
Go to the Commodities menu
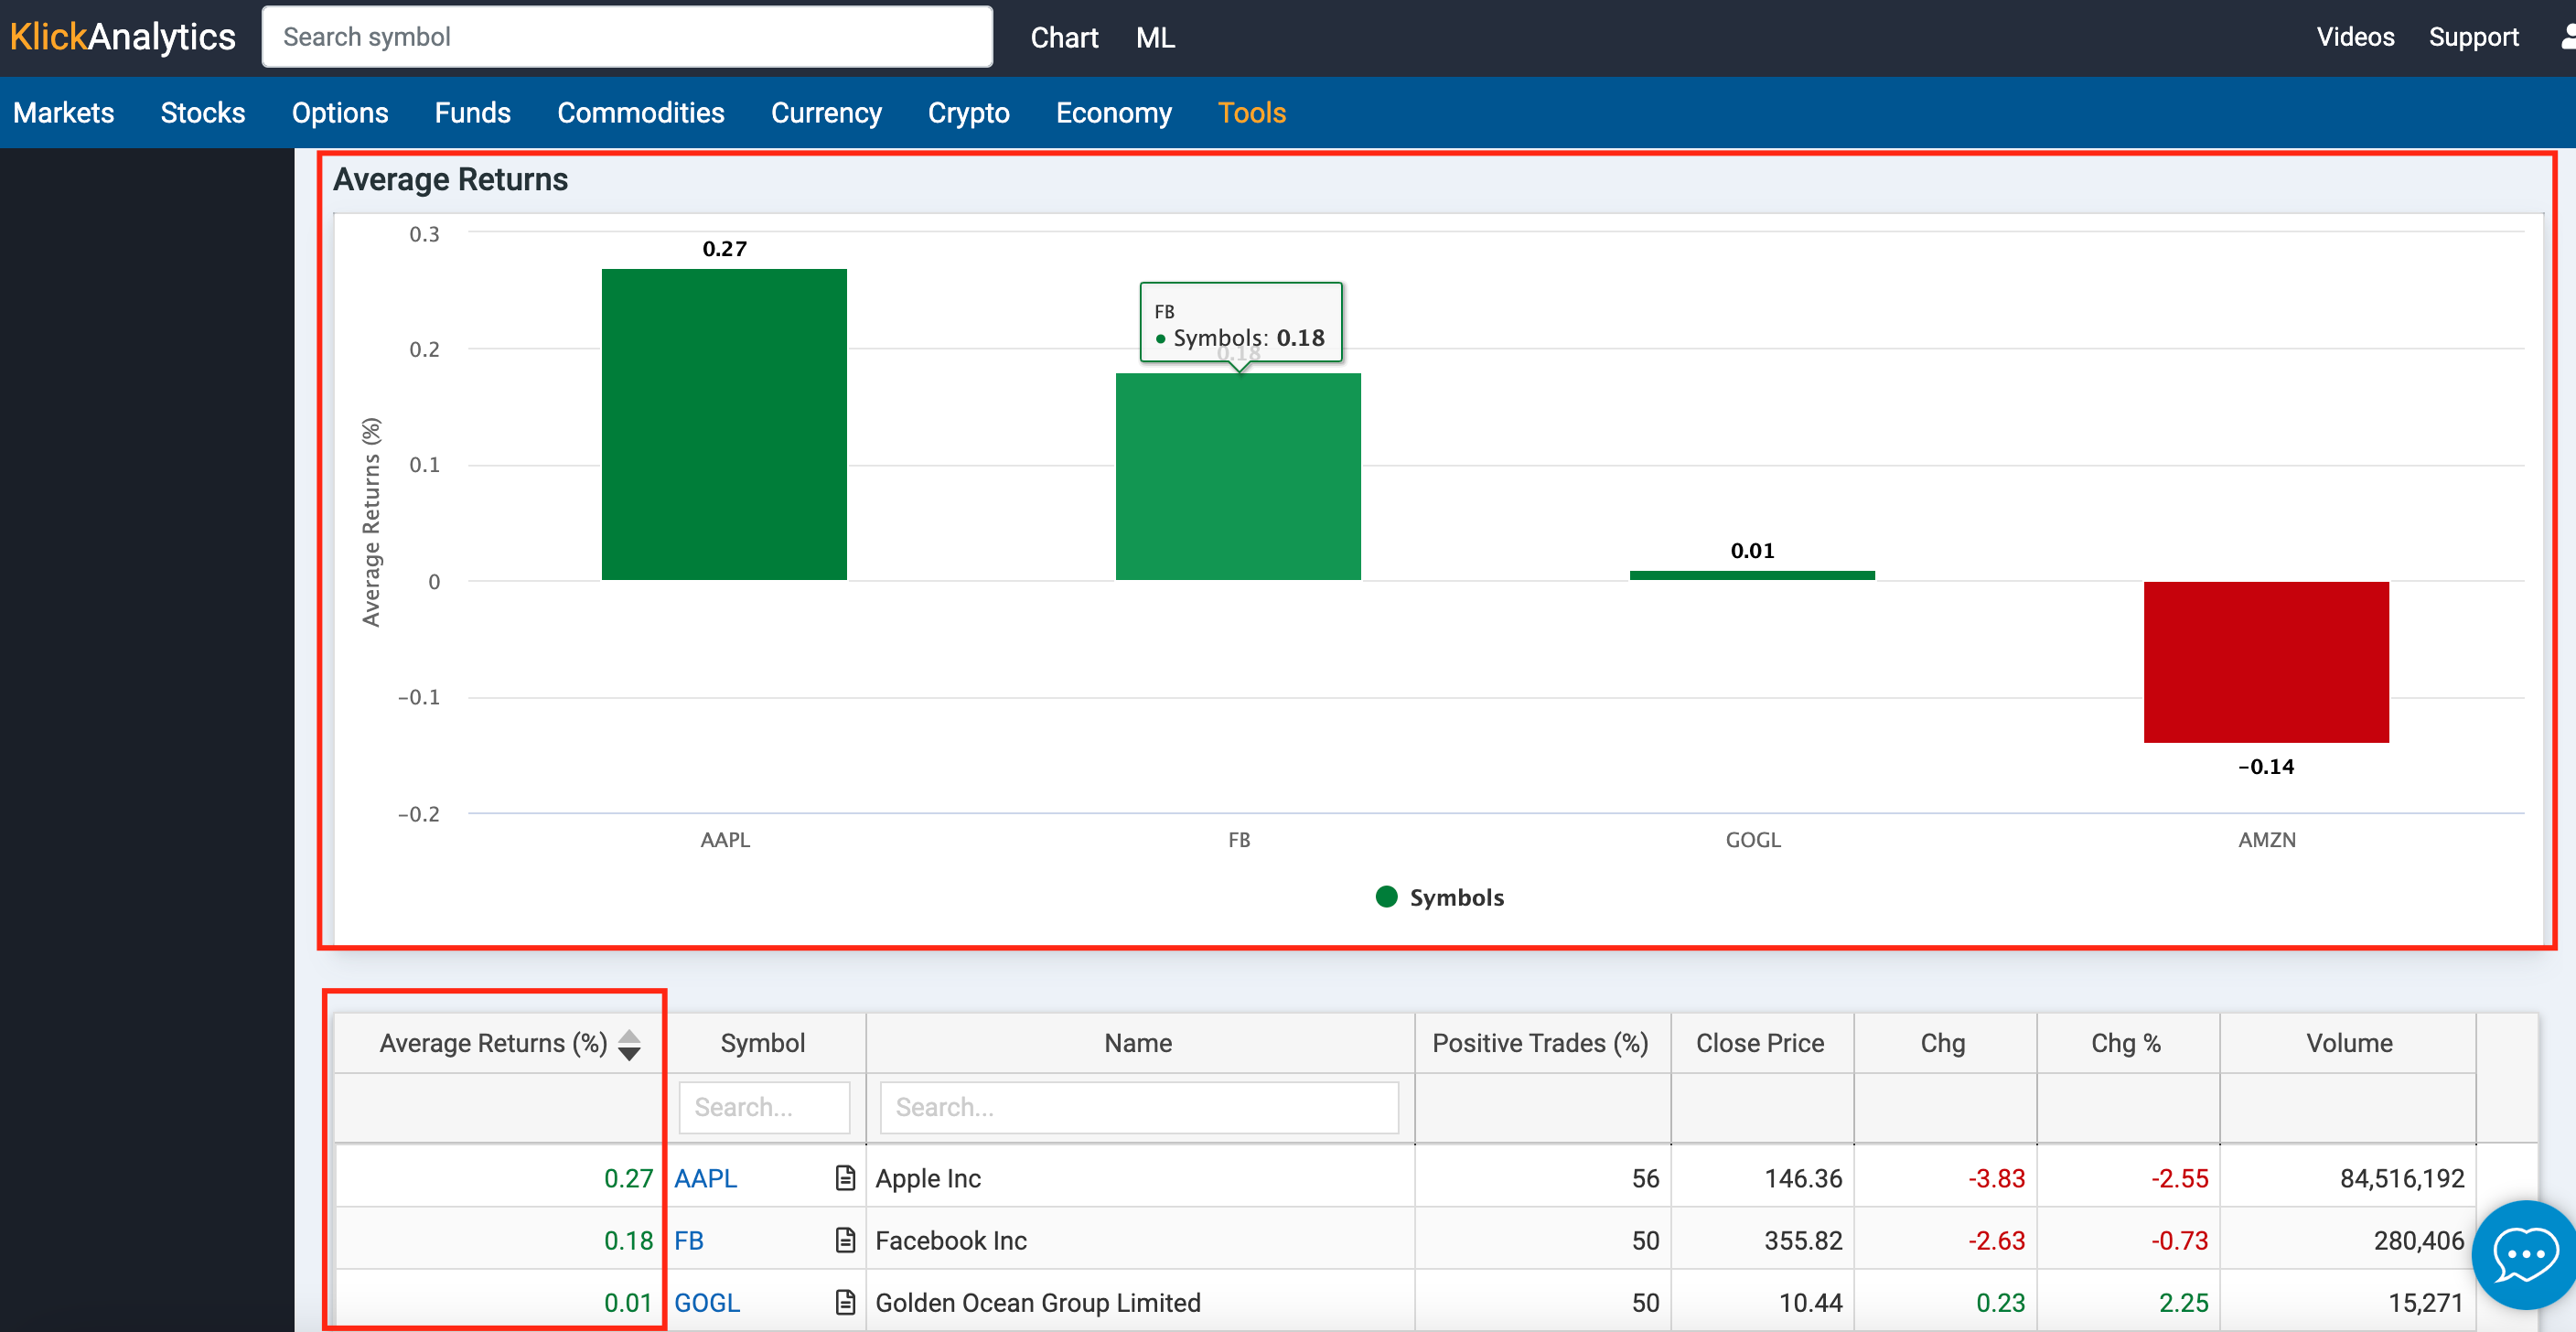click(x=640, y=112)
